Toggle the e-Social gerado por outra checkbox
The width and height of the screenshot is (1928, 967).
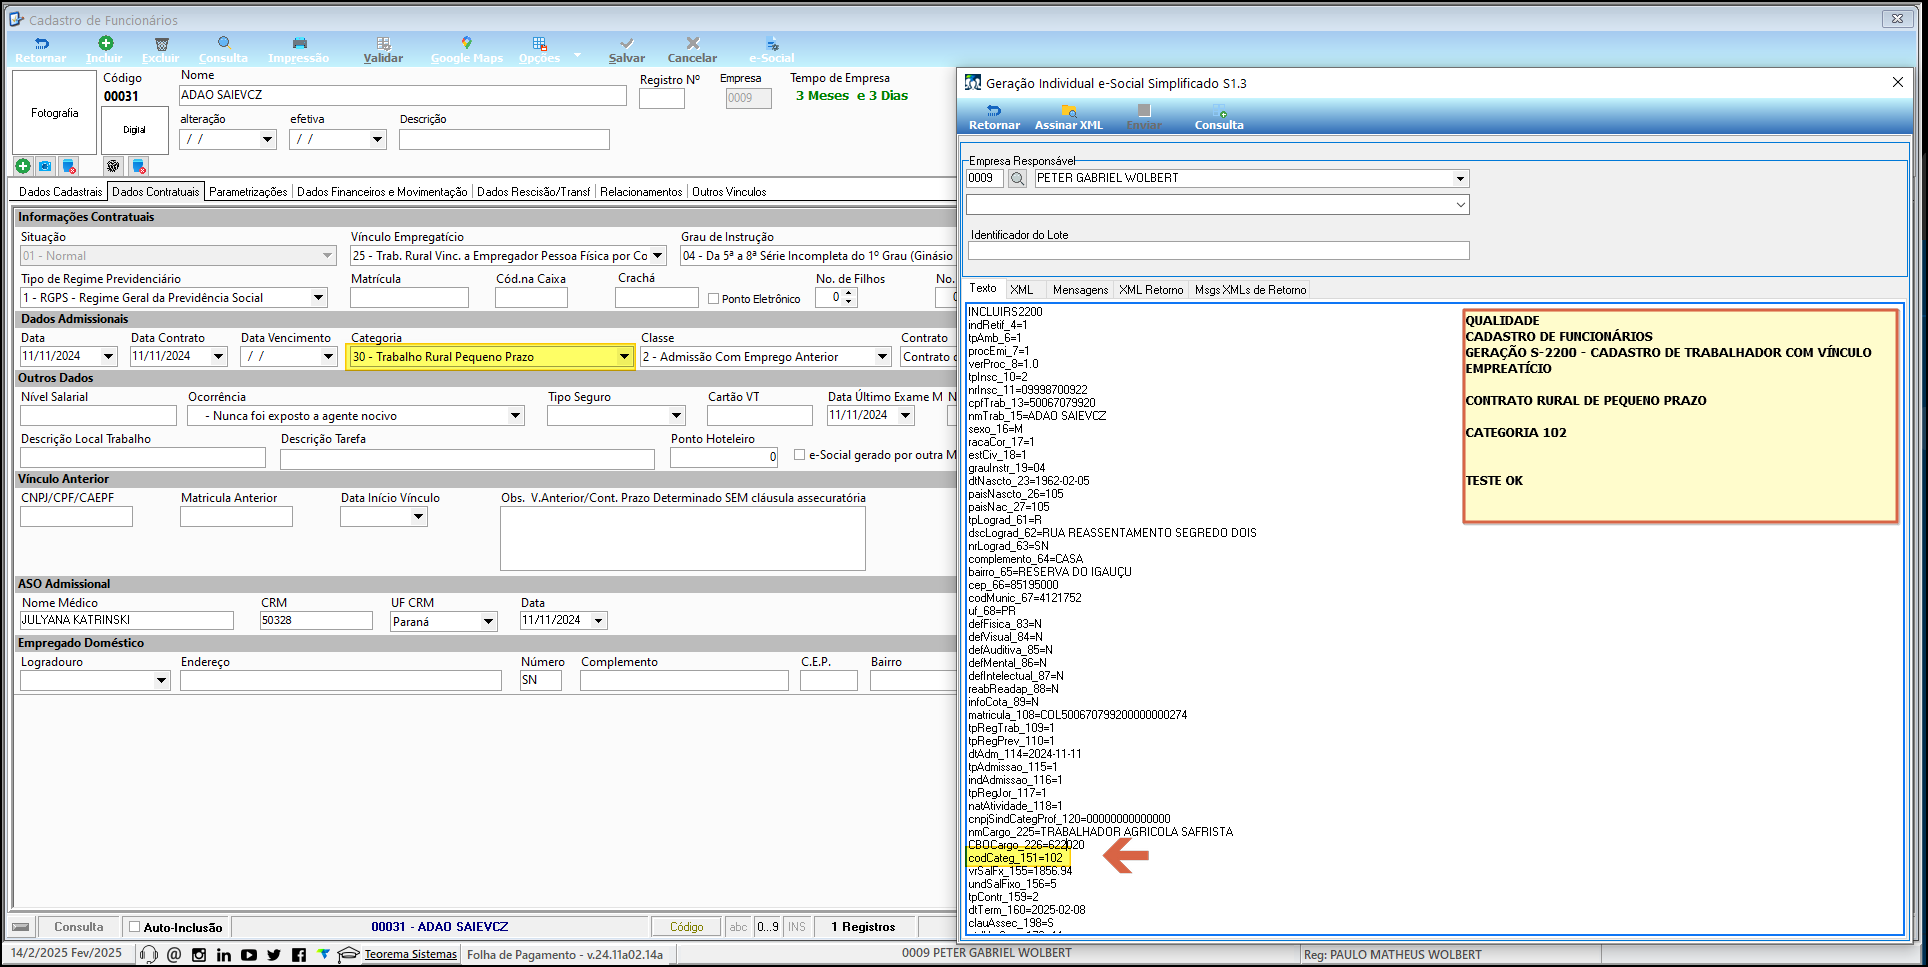[799, 454]
